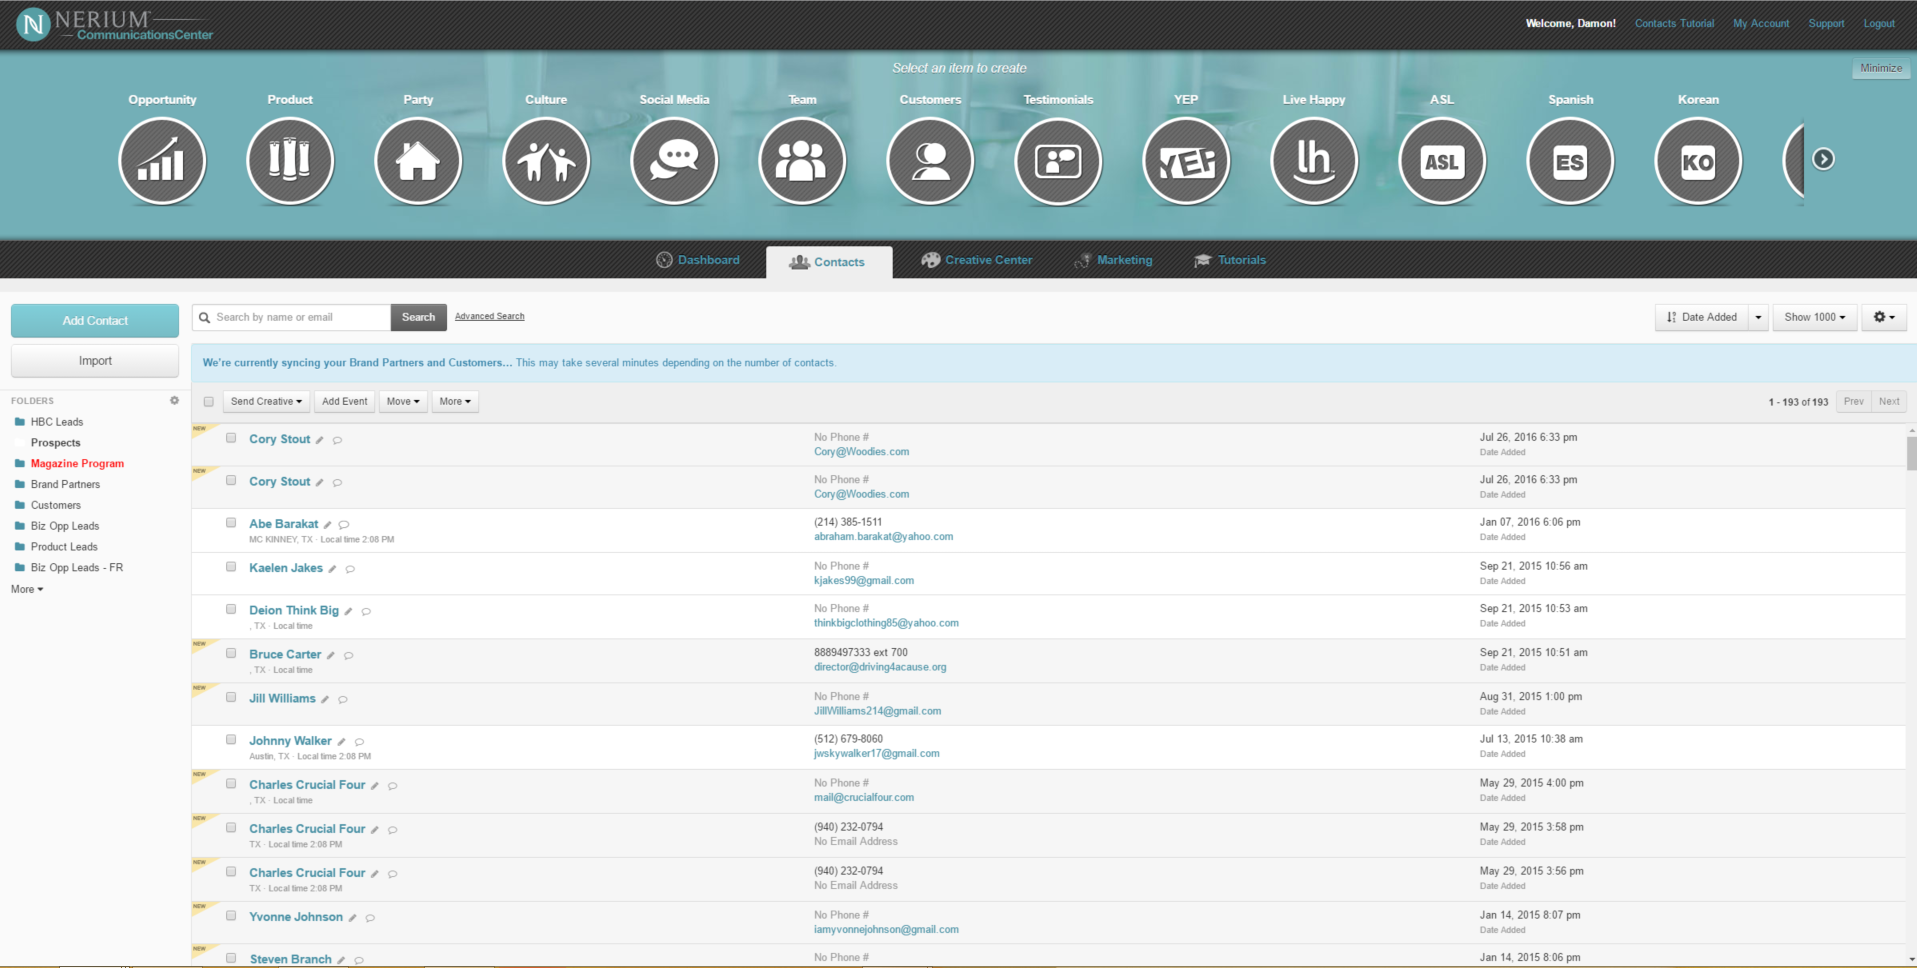
Task: Open the Contacts Tutorial link
Action: click(x=1674, y=23)
